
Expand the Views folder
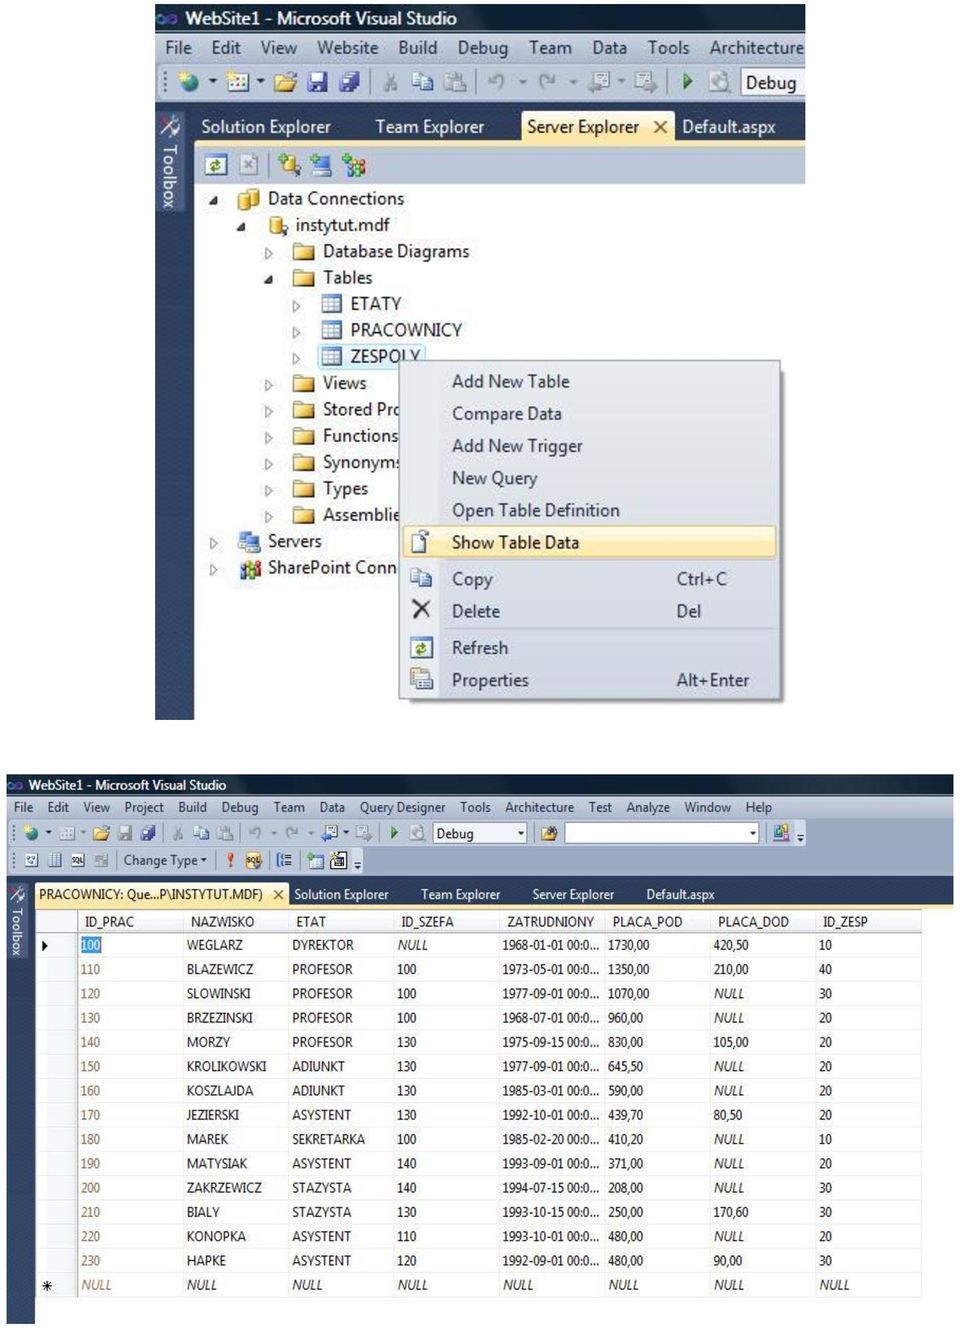pyautogui.click(x=268, y=385)
